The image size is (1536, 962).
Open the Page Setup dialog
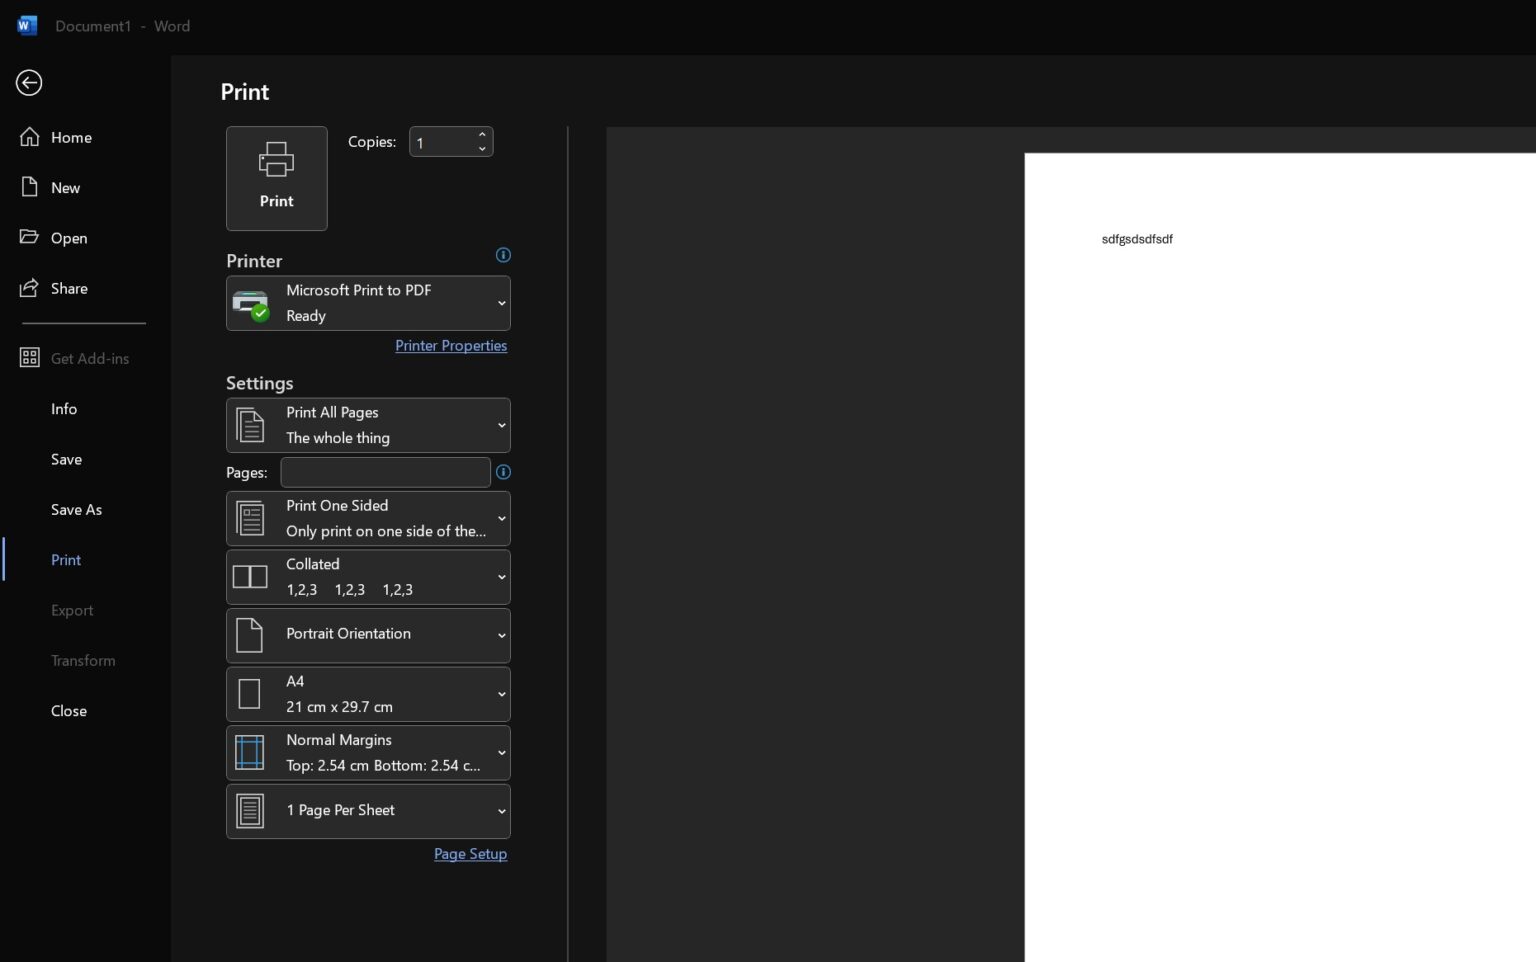[470, 854]
